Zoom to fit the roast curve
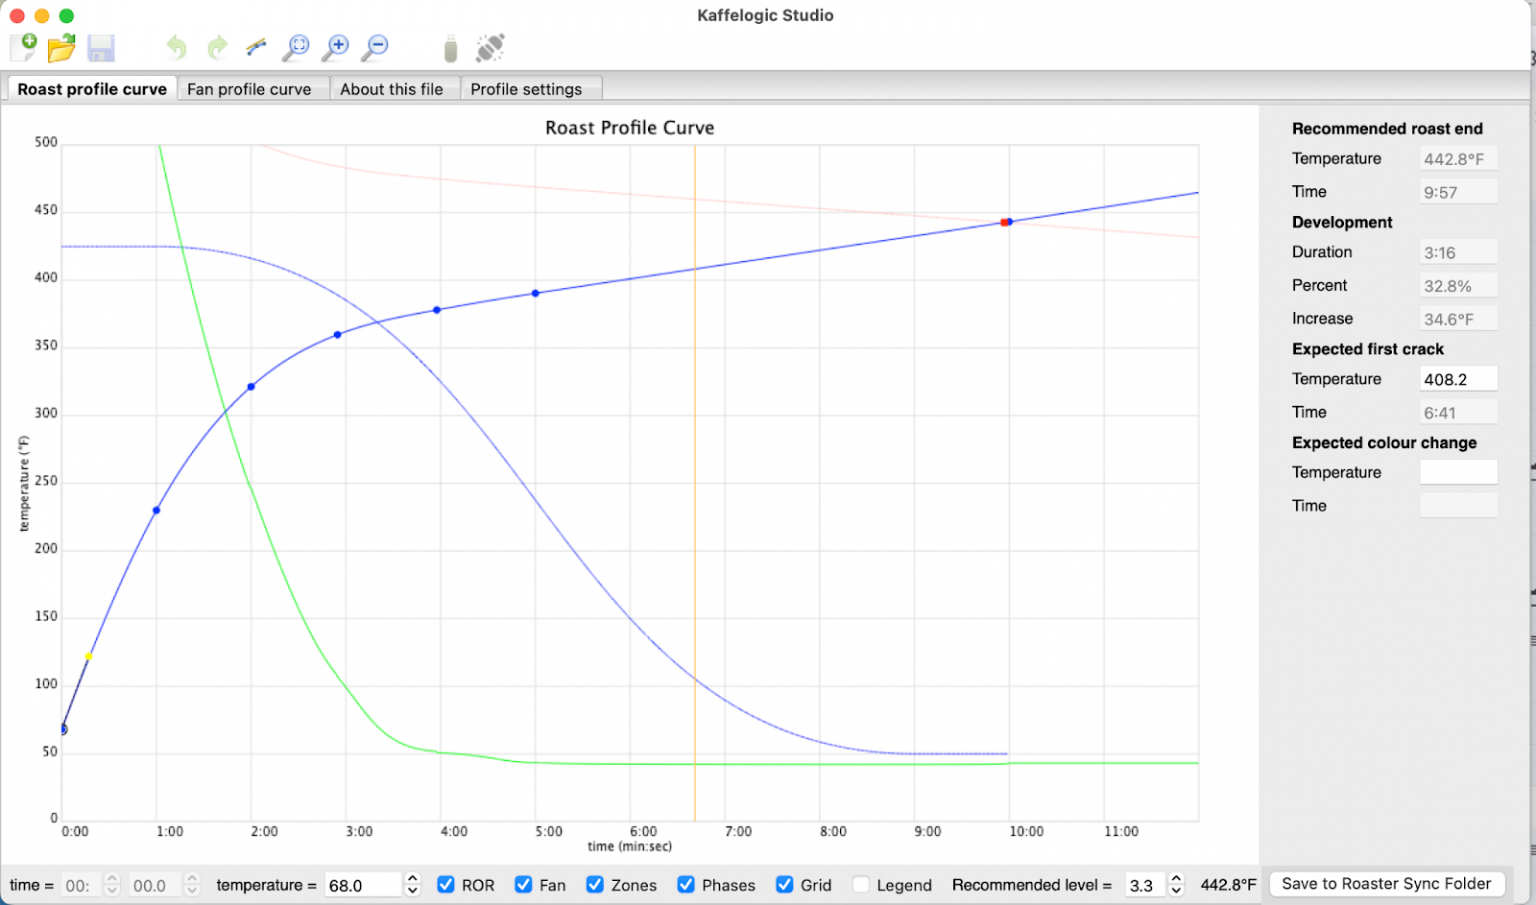This screenshot has height=905, width=1536. (295, 47)
